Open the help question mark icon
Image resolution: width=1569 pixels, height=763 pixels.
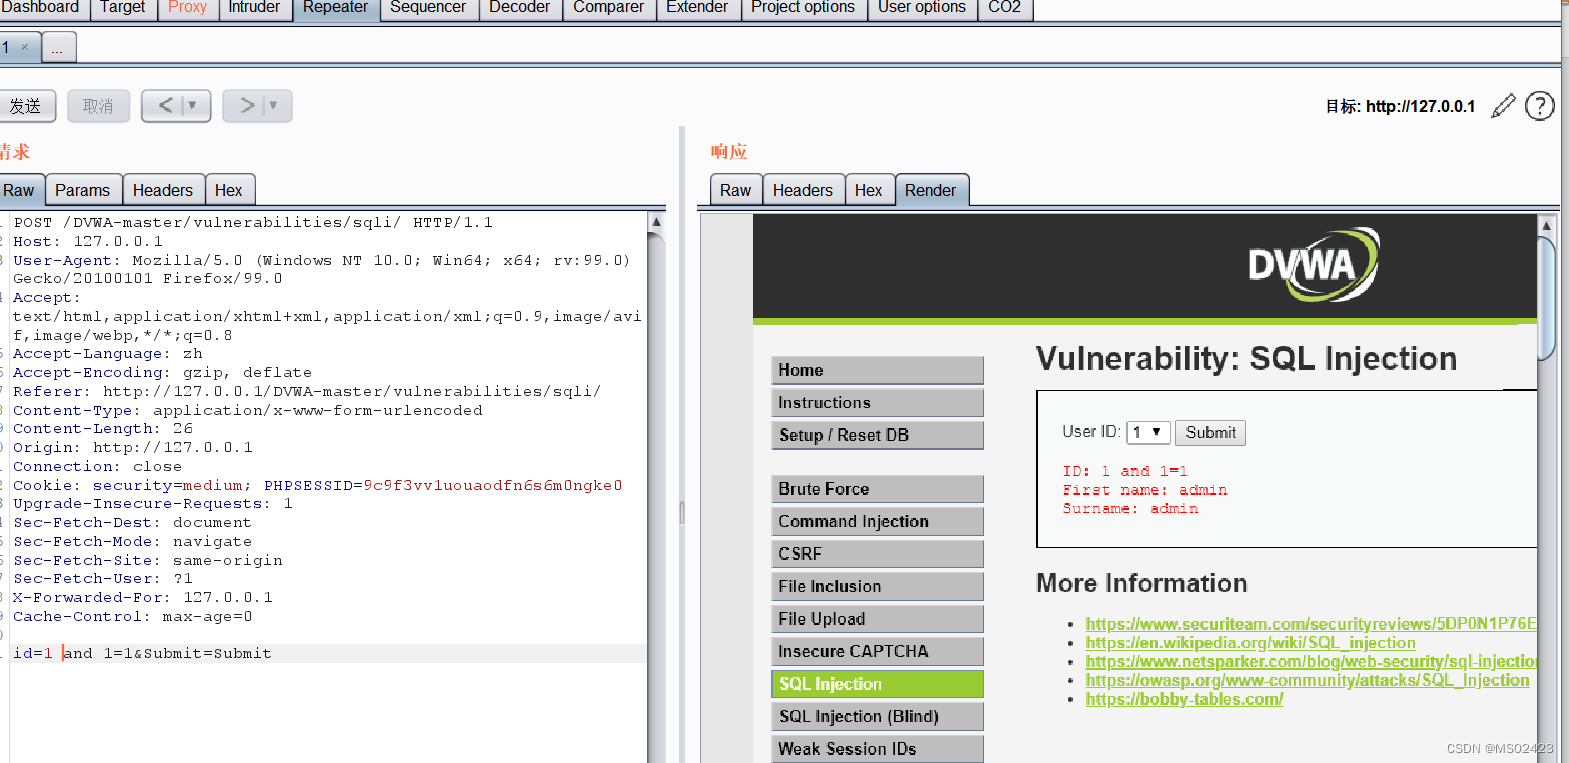point(1540,106)
